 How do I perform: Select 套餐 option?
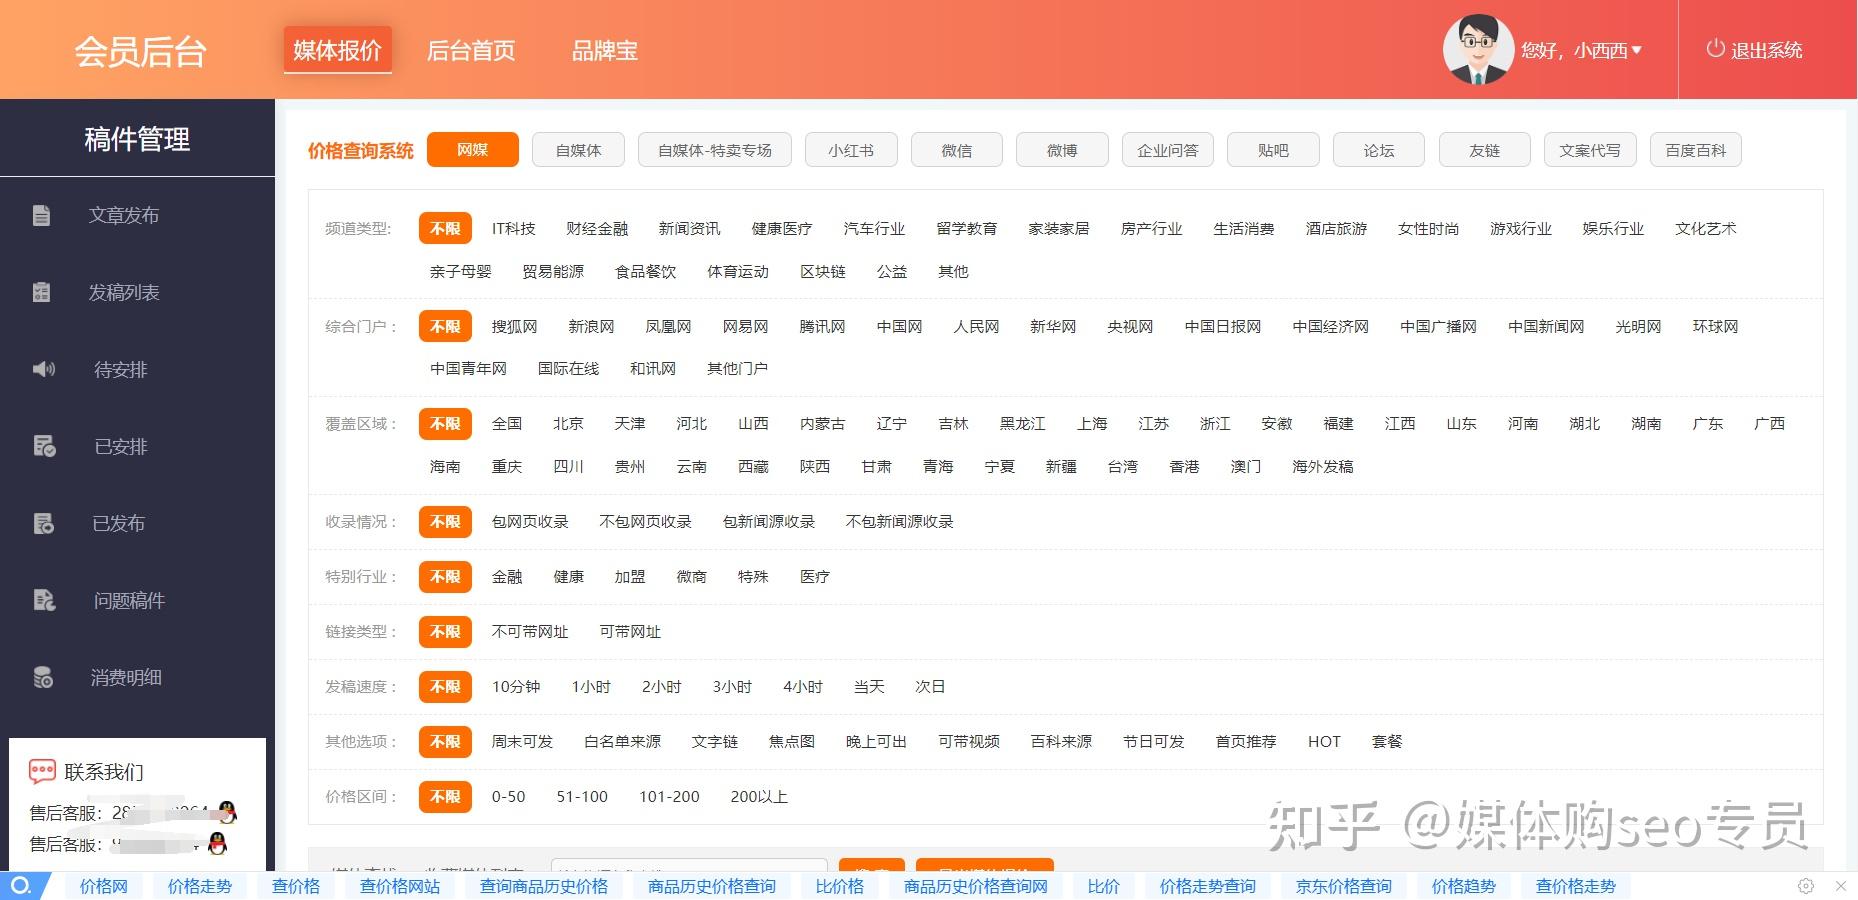(1387, 741)
